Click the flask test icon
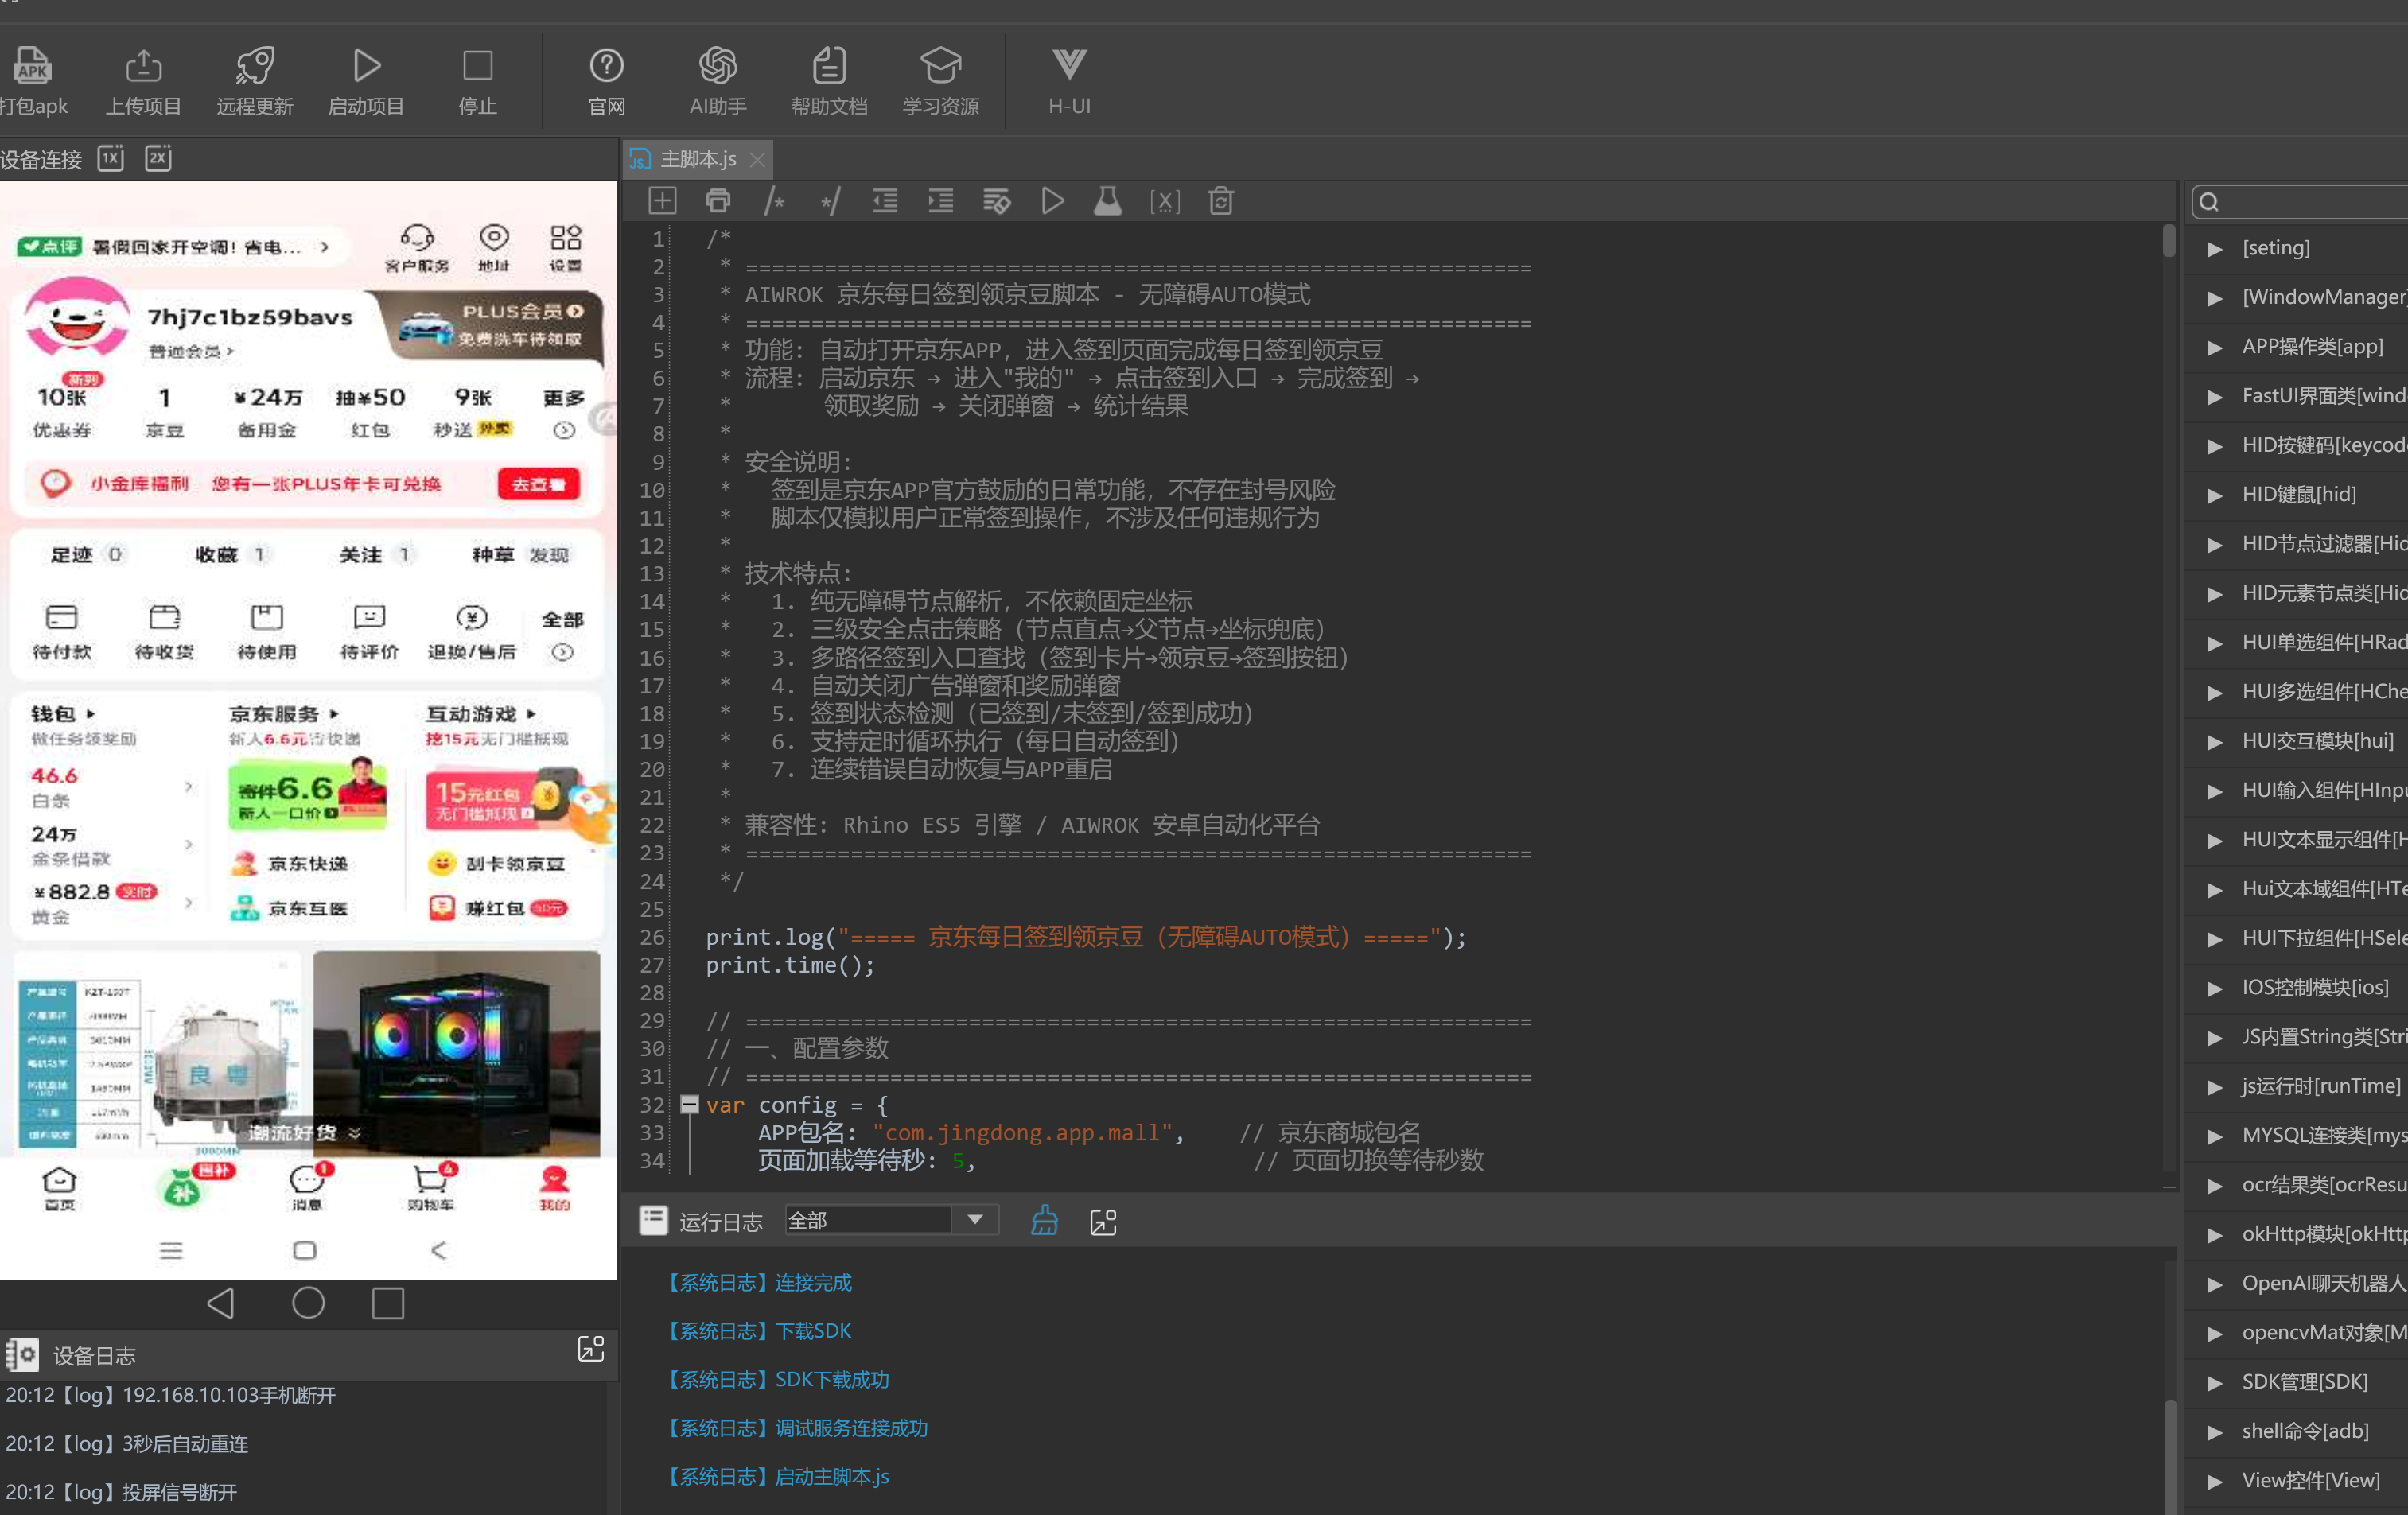The image size is (2408, 1515). point(1107,201)
